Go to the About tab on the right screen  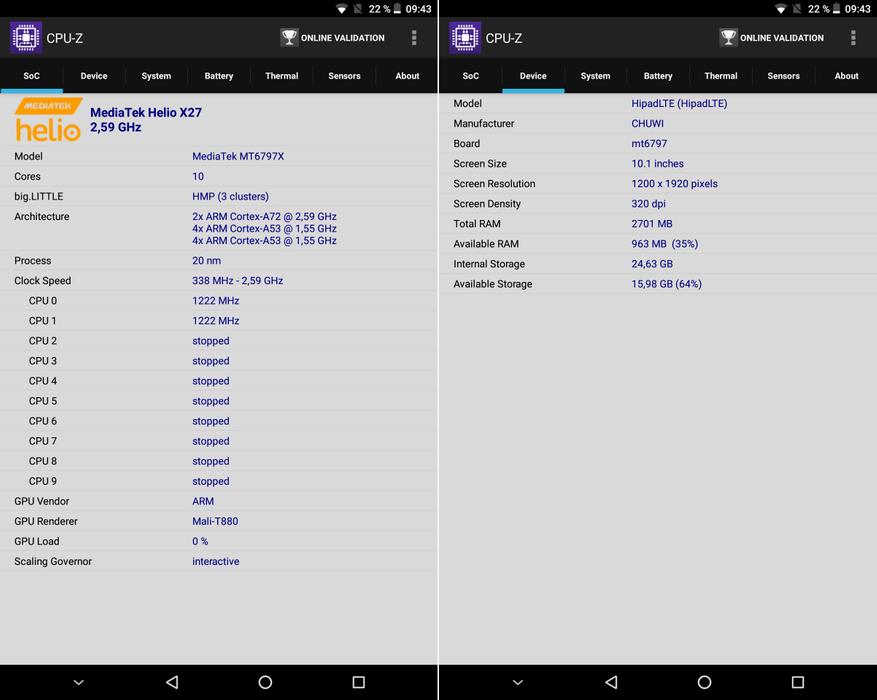click(x=846, y=76)
